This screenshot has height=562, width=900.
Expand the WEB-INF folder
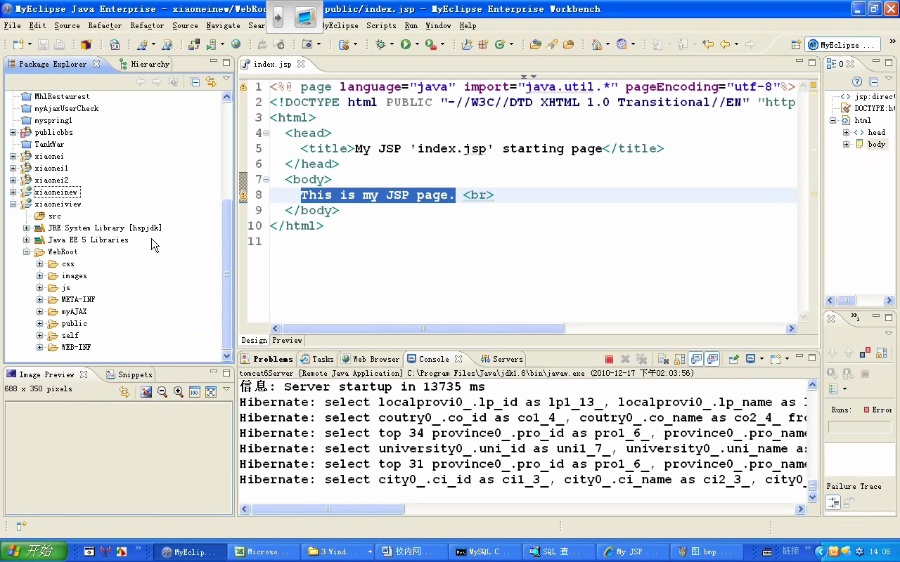pos(40,347)
